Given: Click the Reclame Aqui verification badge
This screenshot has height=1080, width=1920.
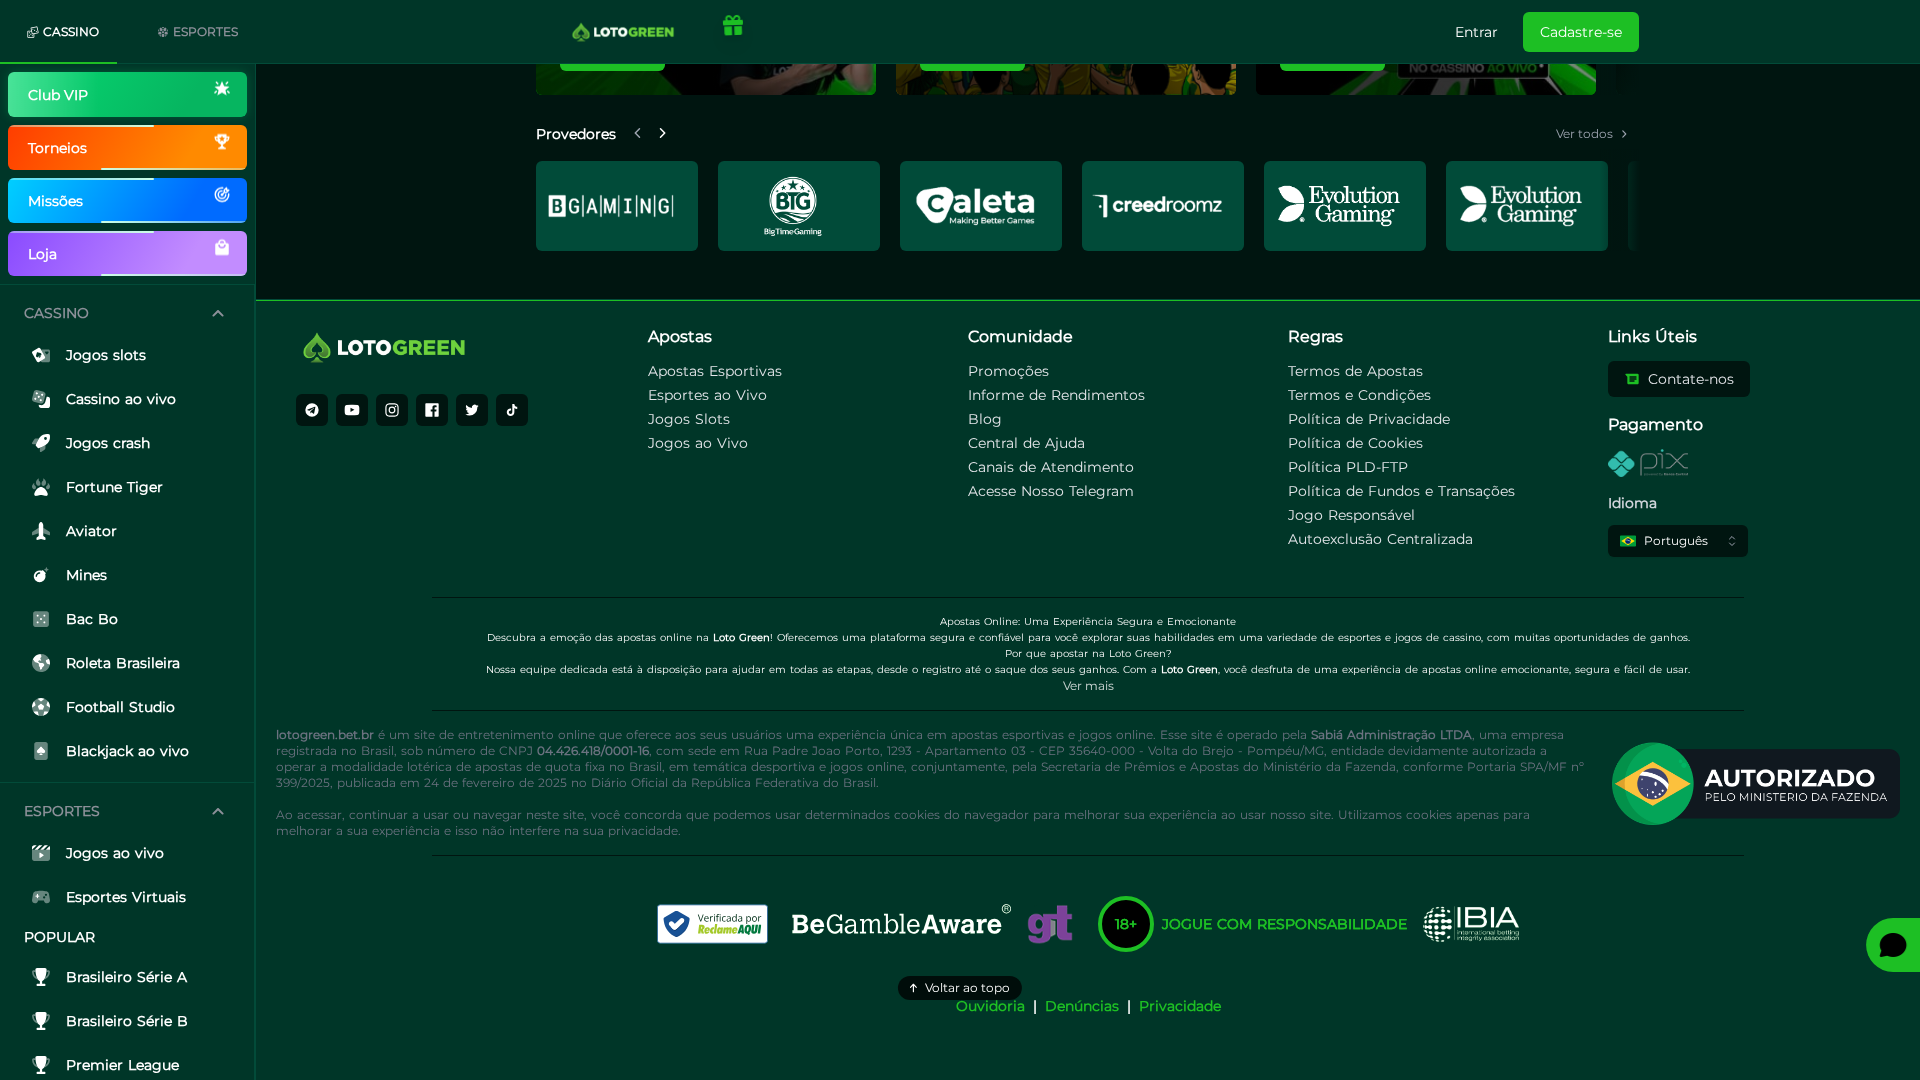Looking at the screenshot, I should (712, 924).
